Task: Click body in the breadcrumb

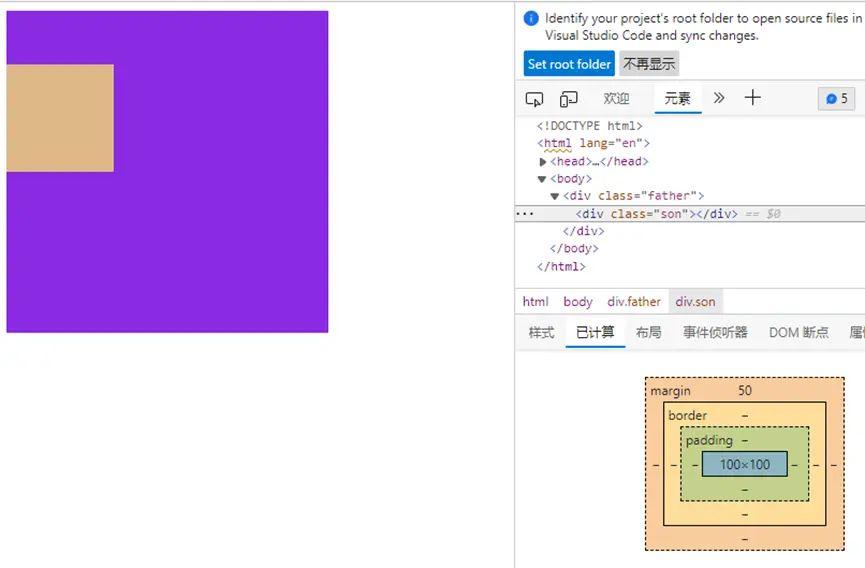Action: coord(578,302)
